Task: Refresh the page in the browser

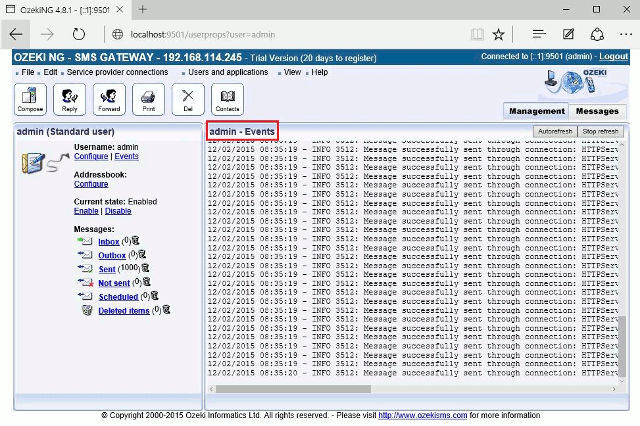Action: pyautogui.click(x=79, y=34)
